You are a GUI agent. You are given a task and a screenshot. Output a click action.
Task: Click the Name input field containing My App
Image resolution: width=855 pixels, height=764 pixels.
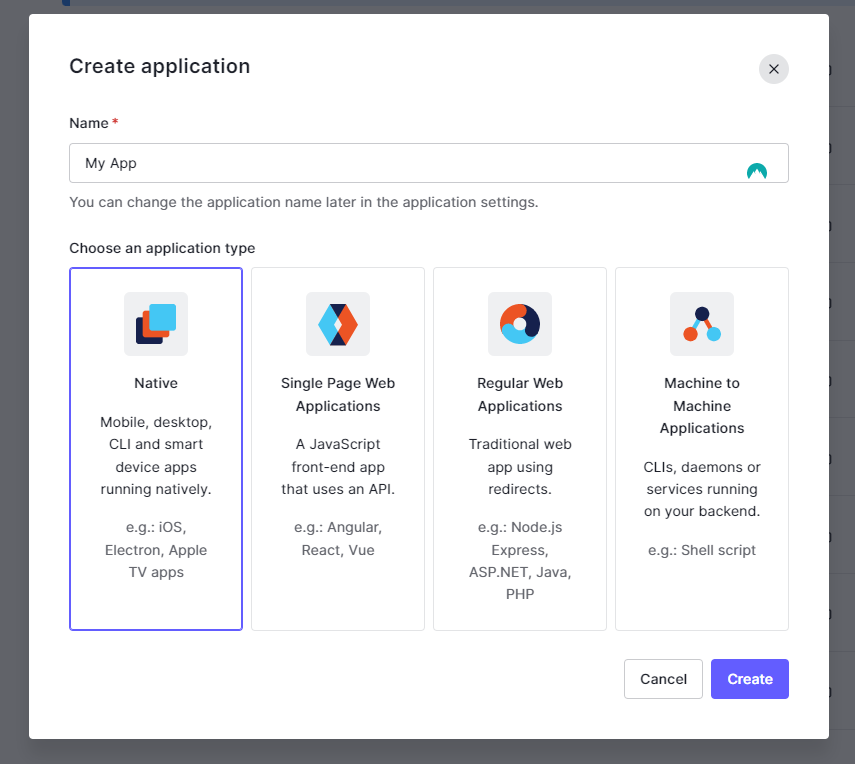(400, 163)
